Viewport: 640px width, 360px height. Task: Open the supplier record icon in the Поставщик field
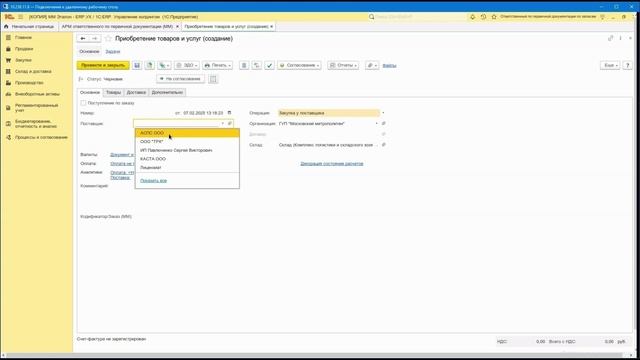[230, 123]
